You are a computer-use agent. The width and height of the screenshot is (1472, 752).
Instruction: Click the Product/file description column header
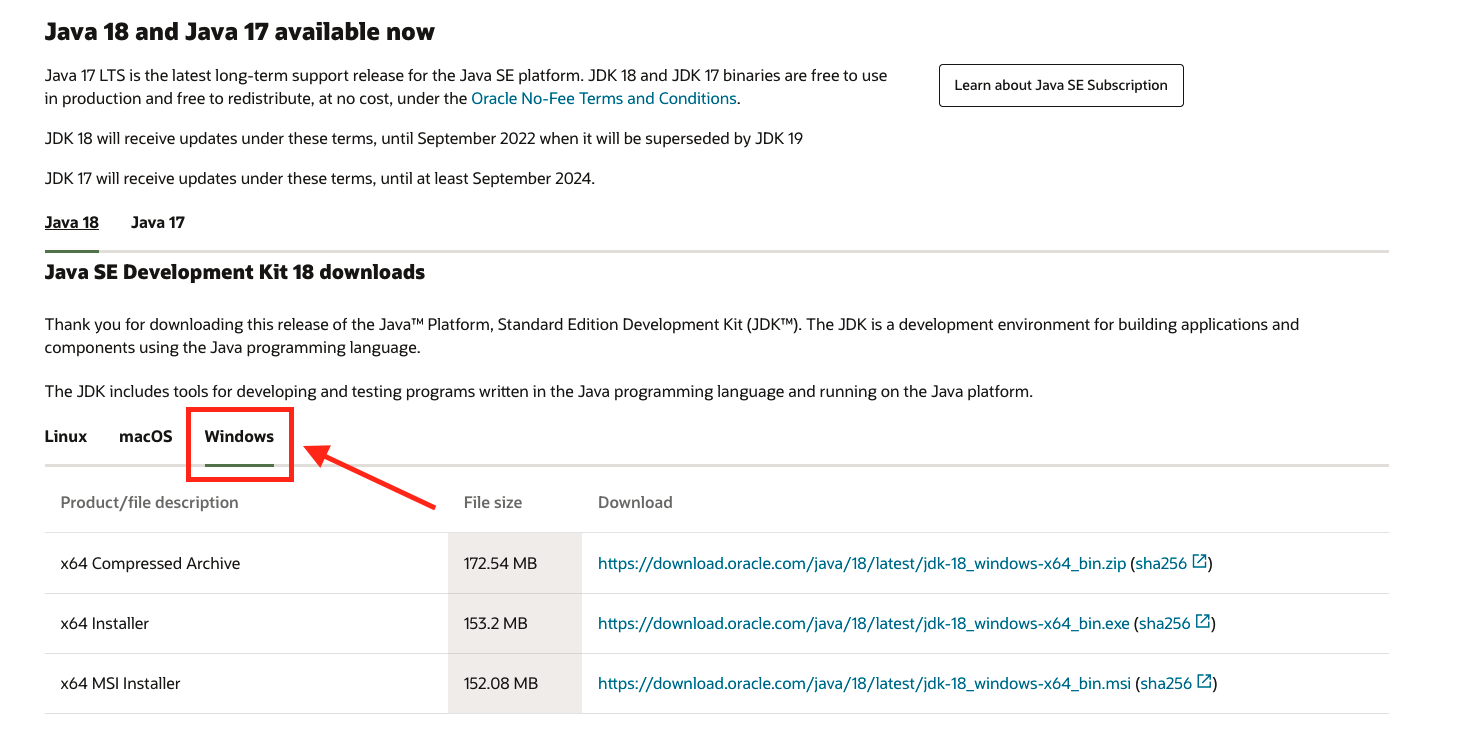click(x=149, y=502)
